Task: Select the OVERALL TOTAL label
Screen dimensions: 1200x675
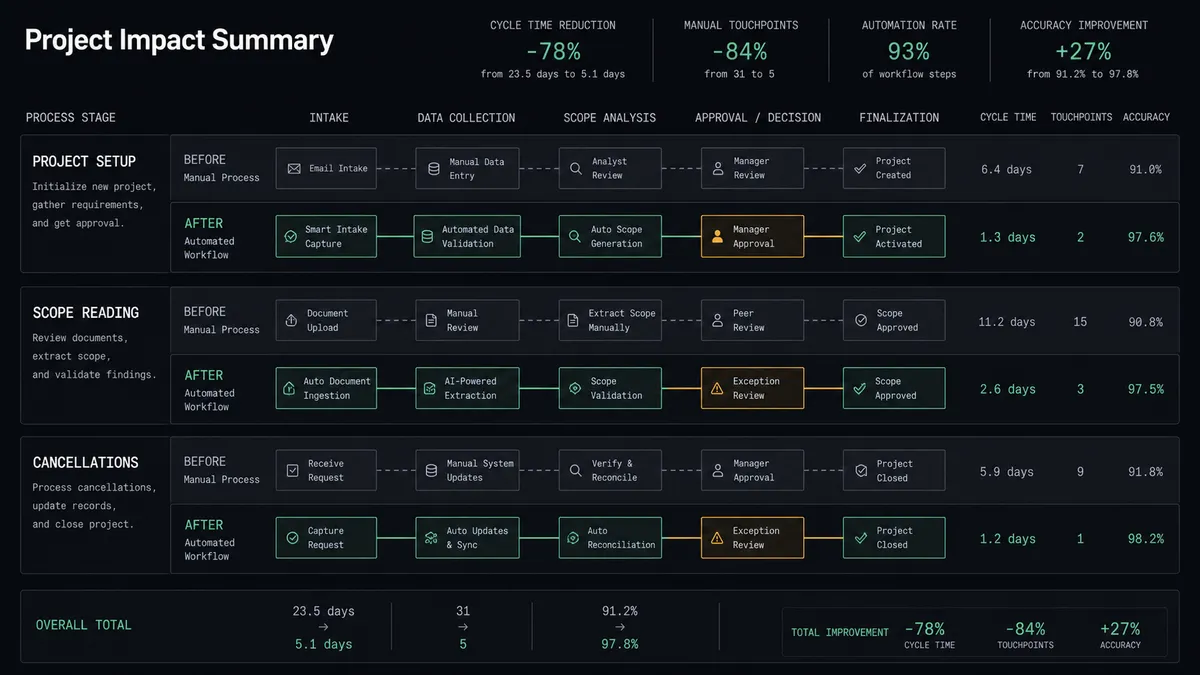Action: click(x=83, y=625)
